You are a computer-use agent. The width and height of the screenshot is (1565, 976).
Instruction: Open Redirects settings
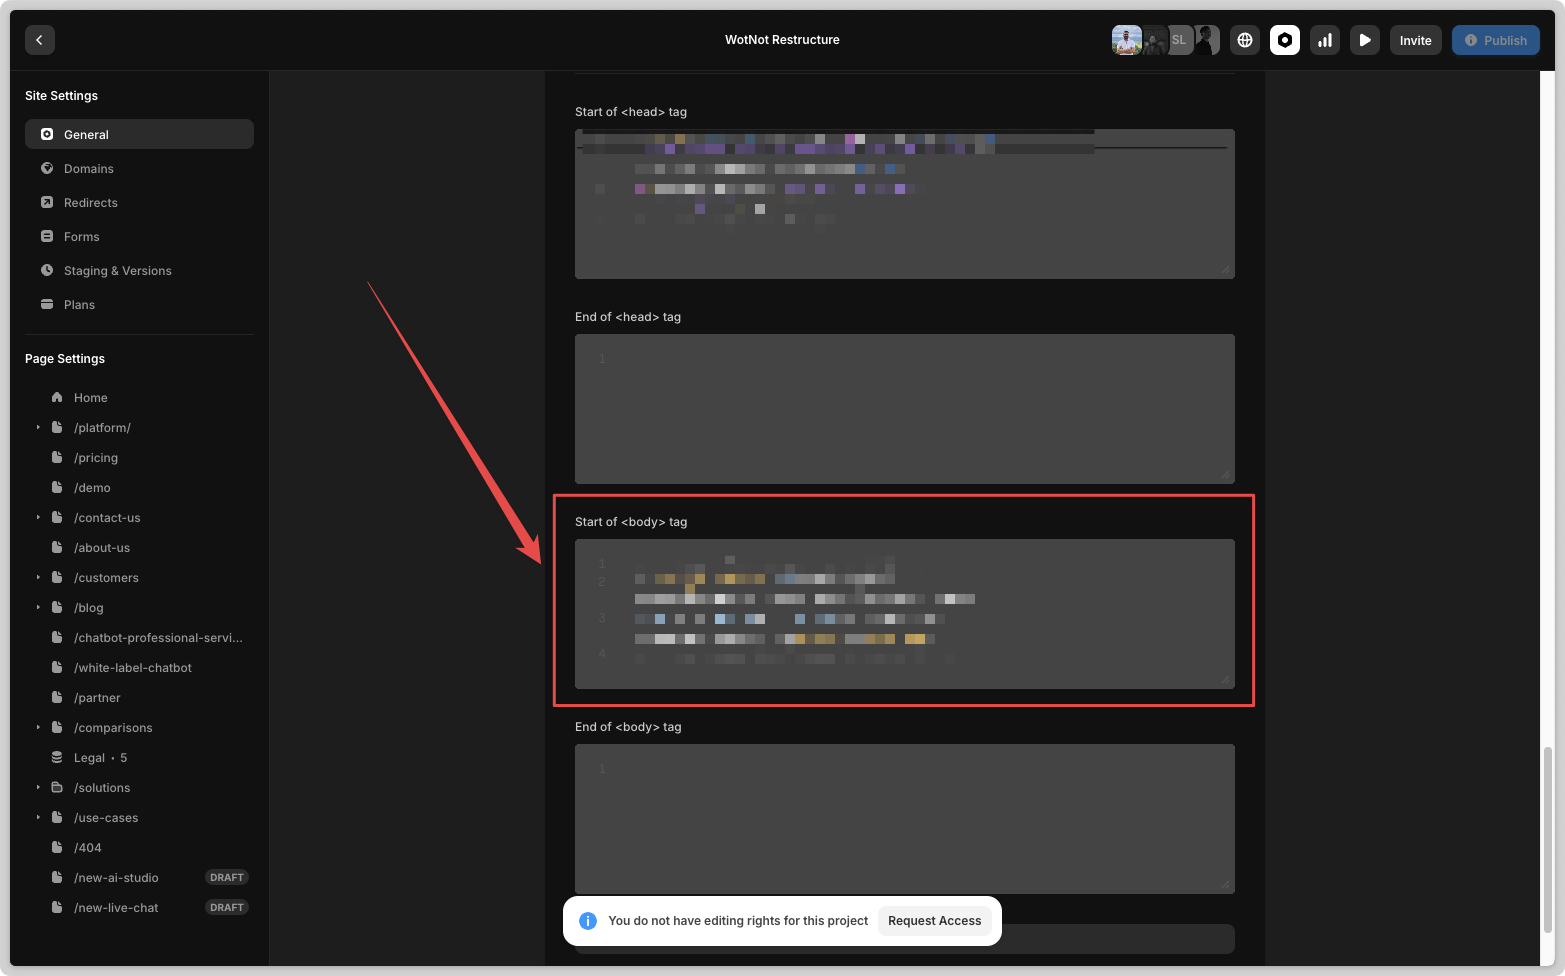(90, 203)
